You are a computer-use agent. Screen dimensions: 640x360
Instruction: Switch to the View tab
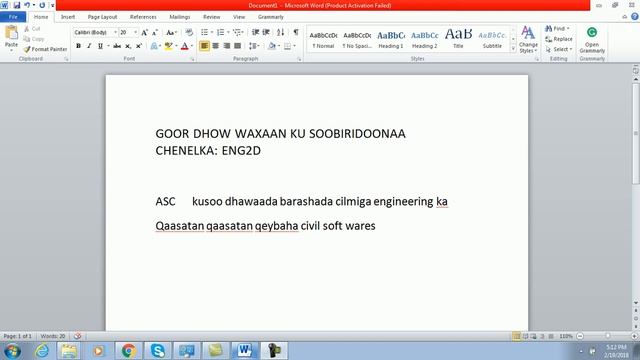239,17
